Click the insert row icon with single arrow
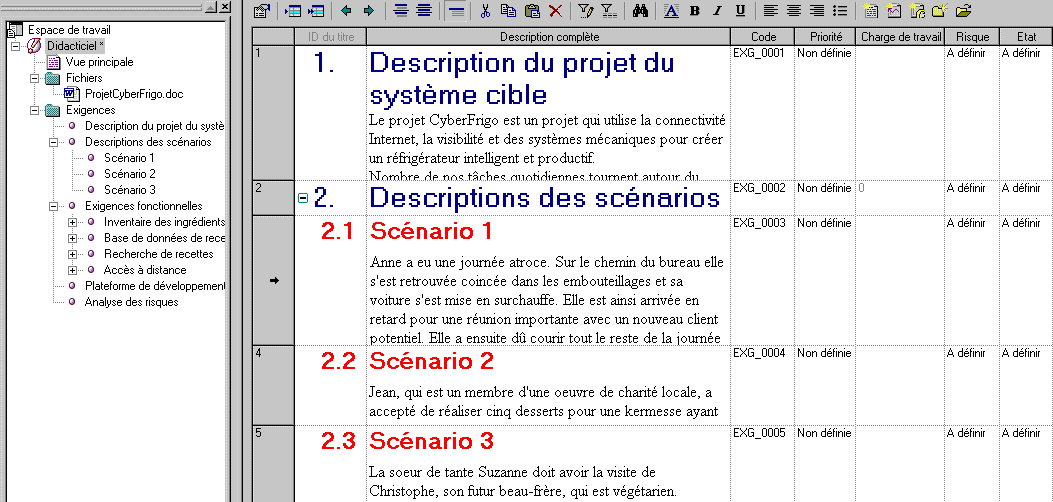 (x=293, y=10)
